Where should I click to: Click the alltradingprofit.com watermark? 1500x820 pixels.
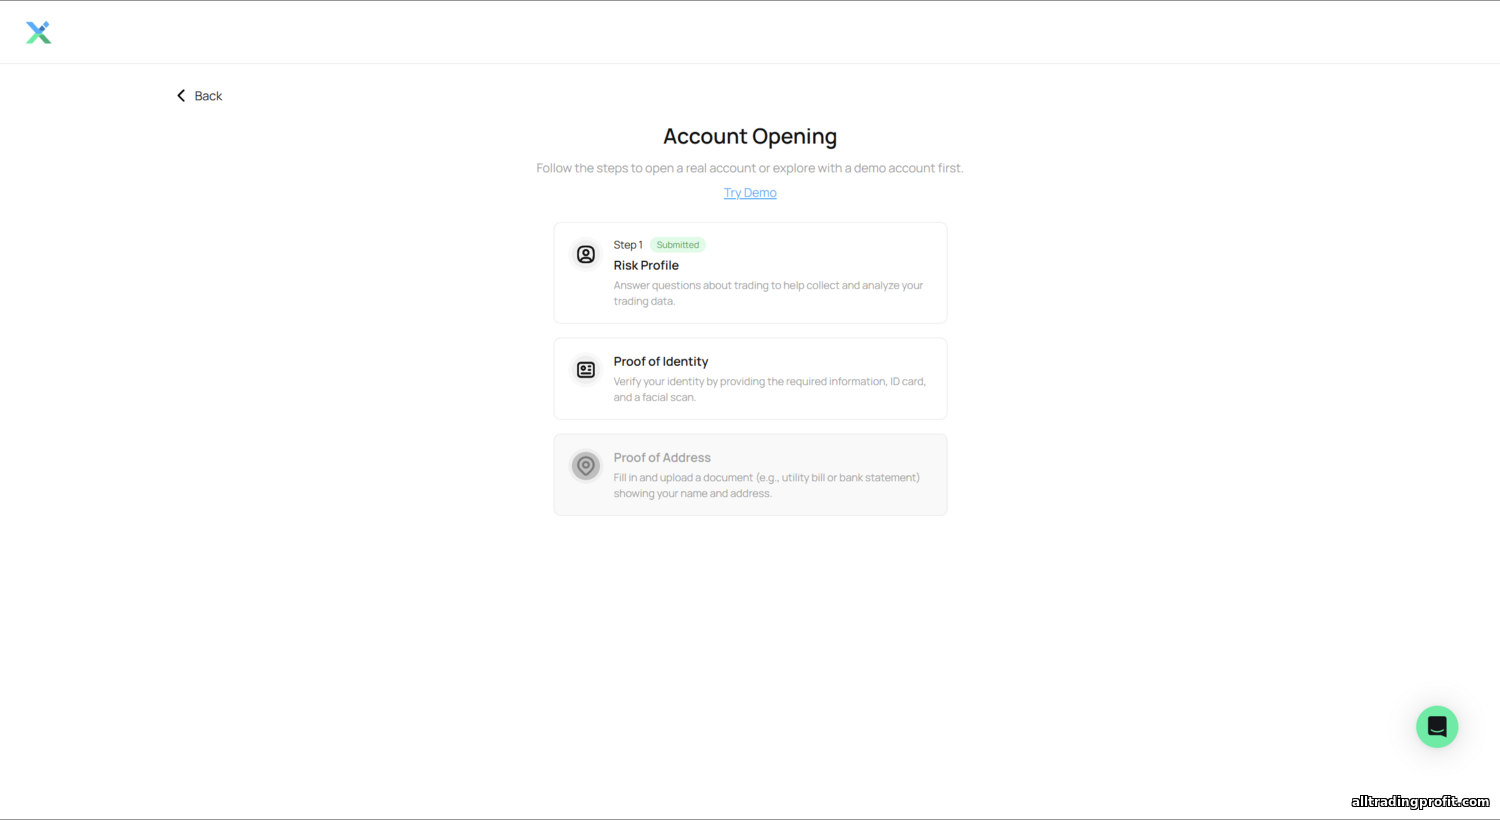pyautogui.click(x=1420, y=802)
